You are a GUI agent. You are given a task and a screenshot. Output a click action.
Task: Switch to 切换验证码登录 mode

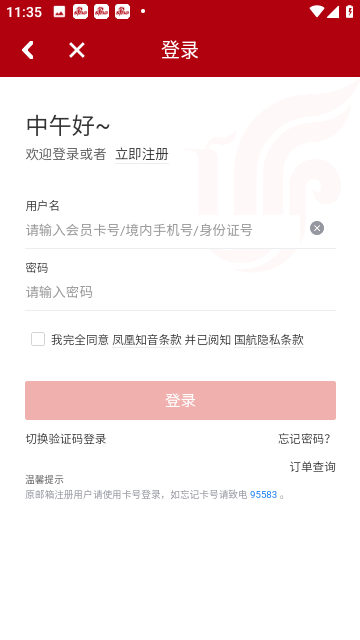(66, 439)
